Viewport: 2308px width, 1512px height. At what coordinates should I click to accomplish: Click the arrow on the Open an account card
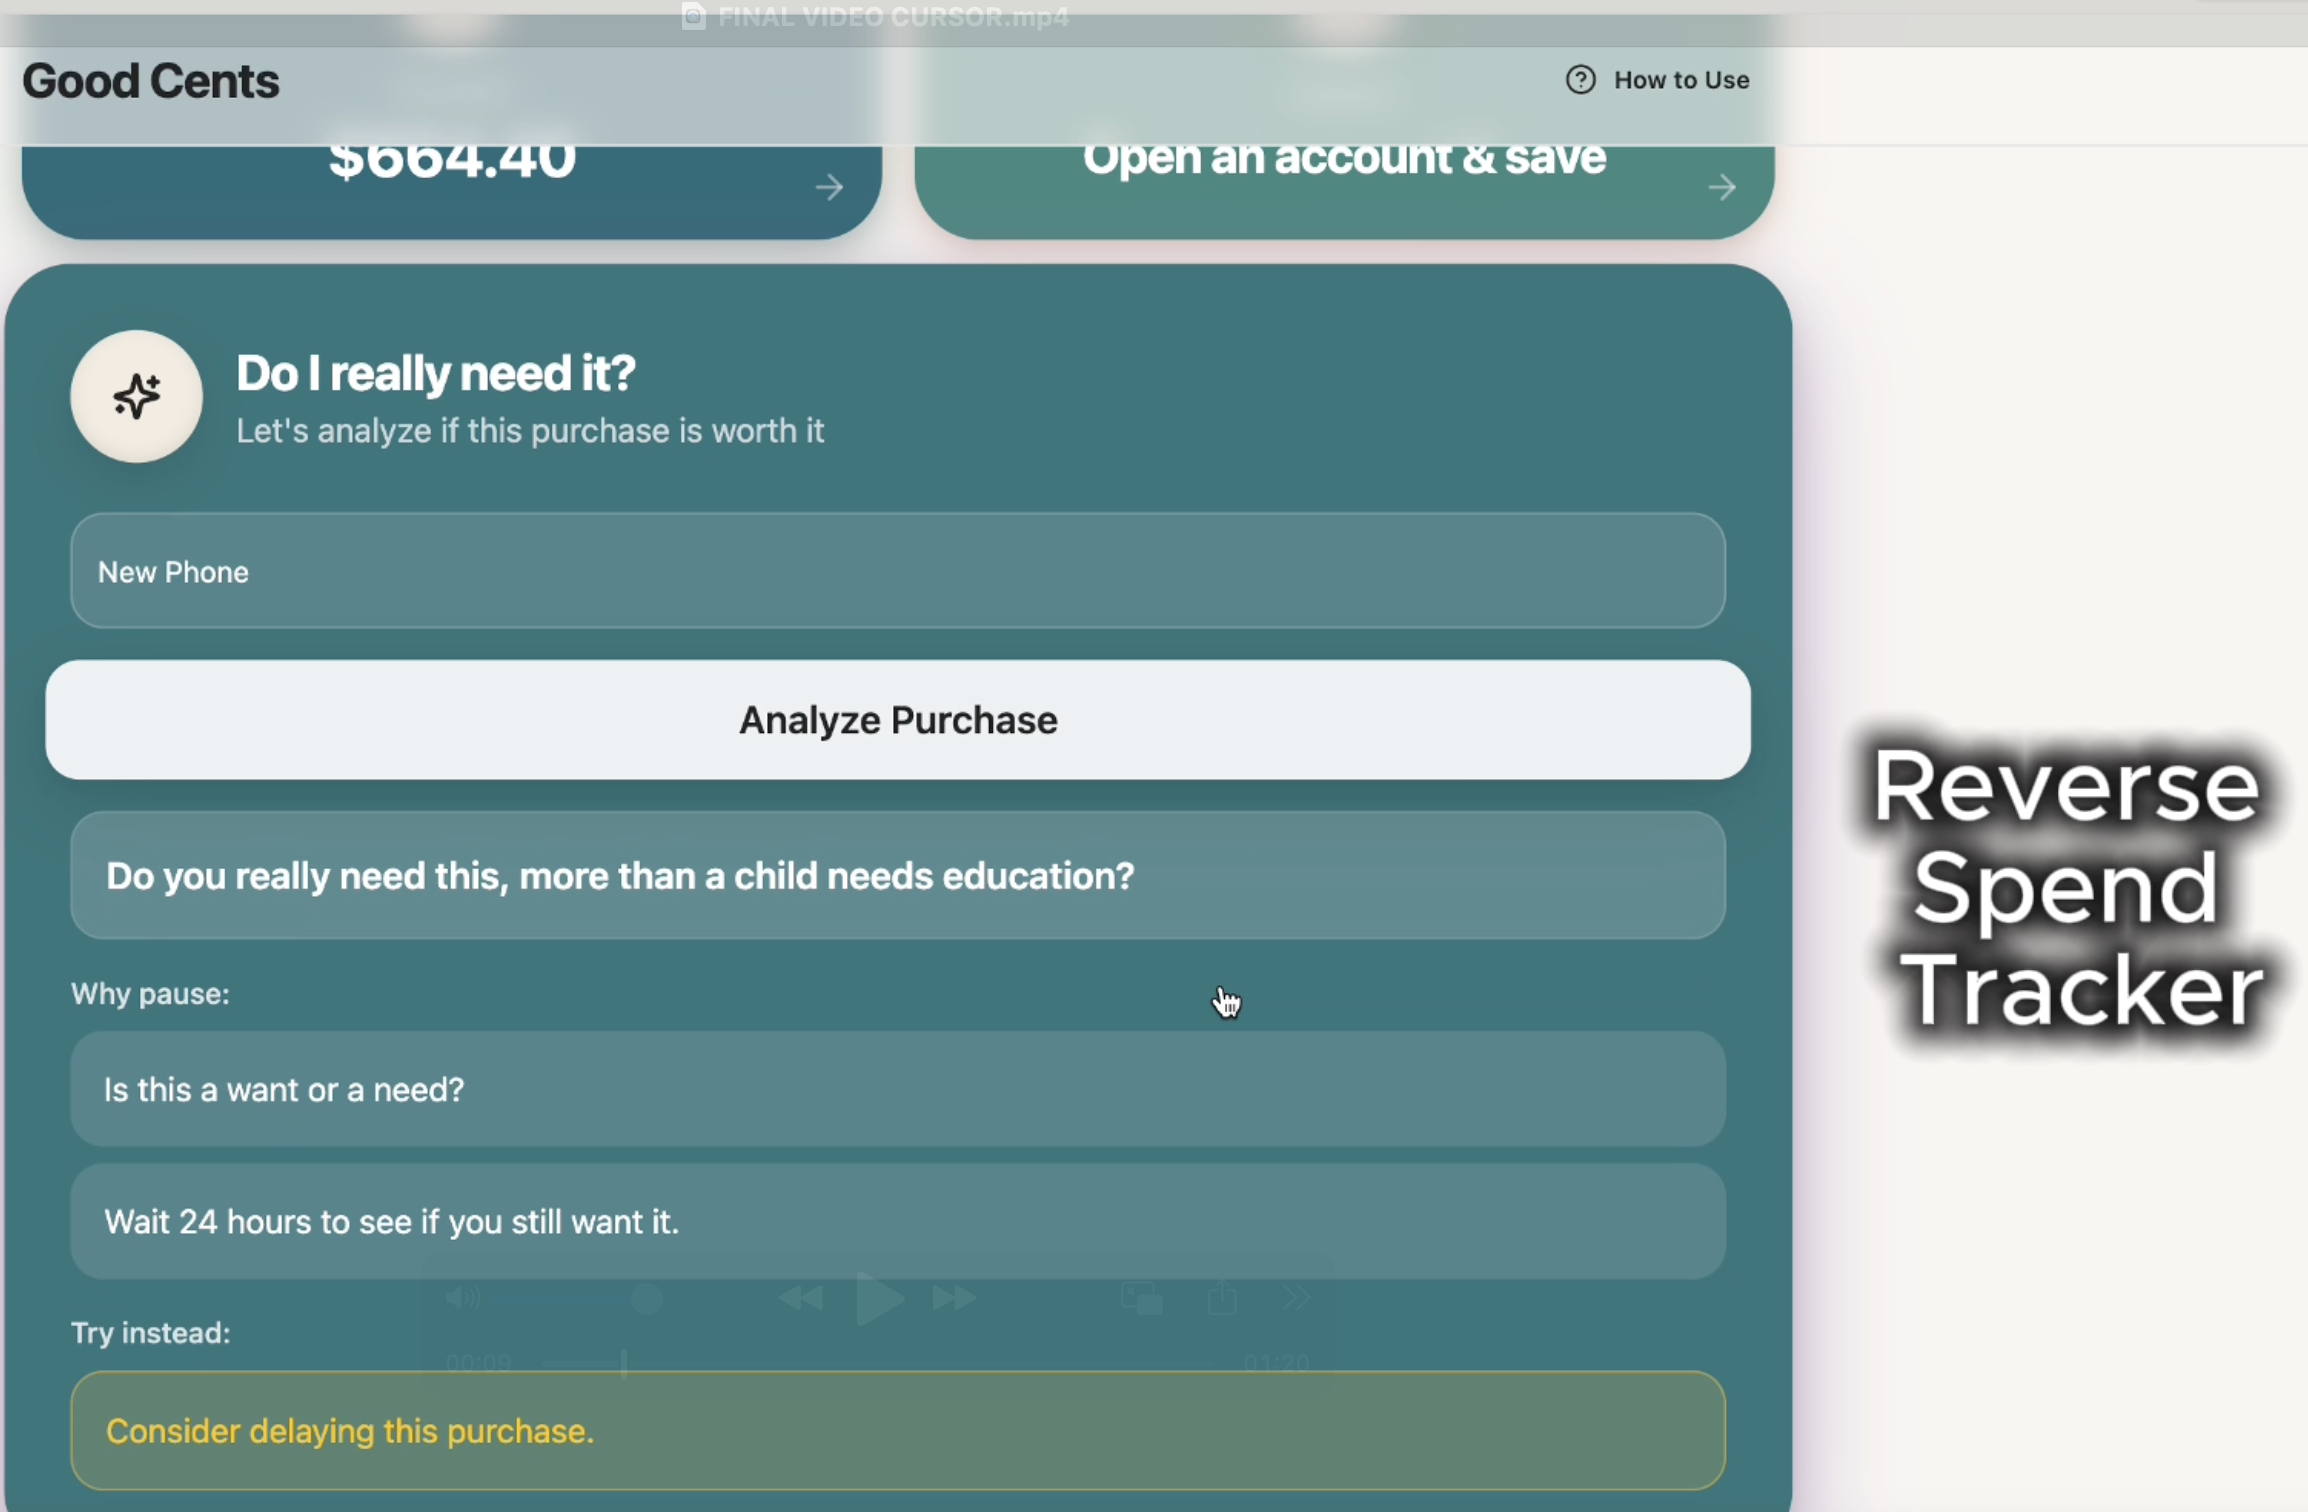(1721, 187)
